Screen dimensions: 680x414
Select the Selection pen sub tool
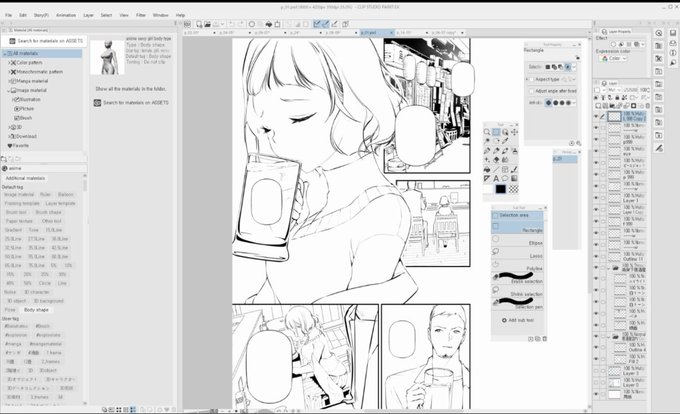[517, 303]
